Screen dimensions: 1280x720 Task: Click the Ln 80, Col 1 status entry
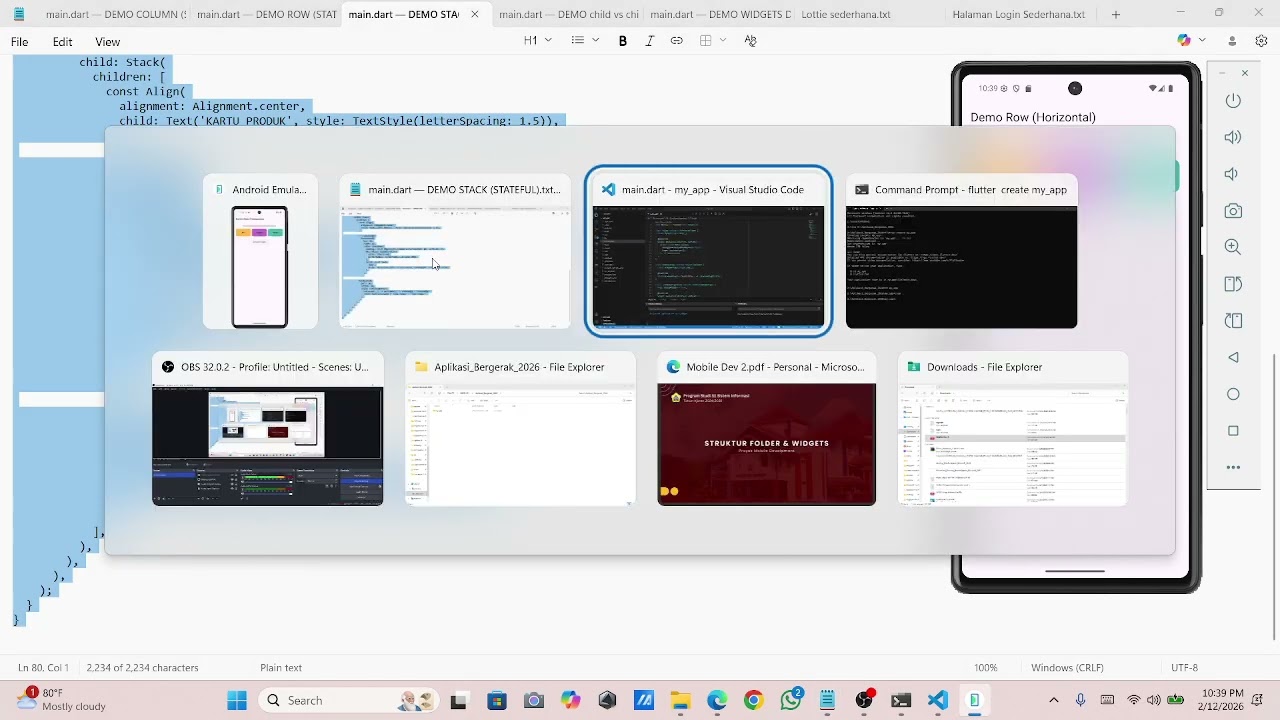point(43,668)
